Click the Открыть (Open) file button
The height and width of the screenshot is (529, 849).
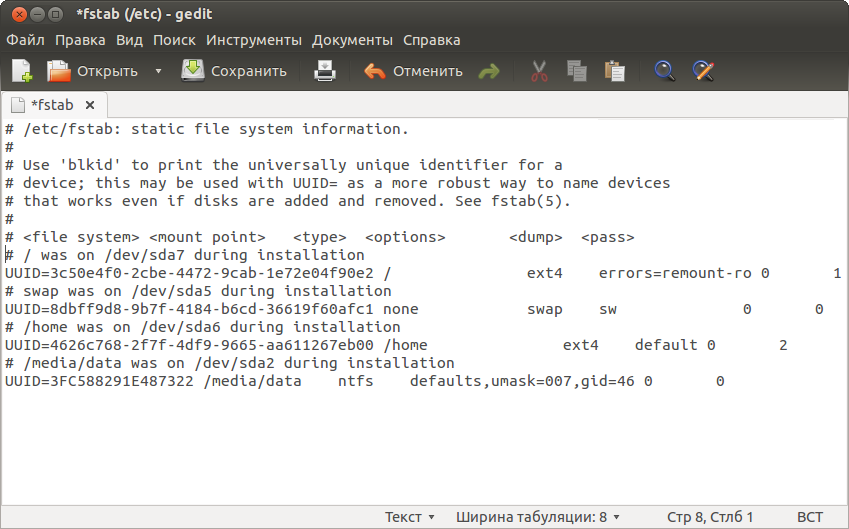[93, 71]
